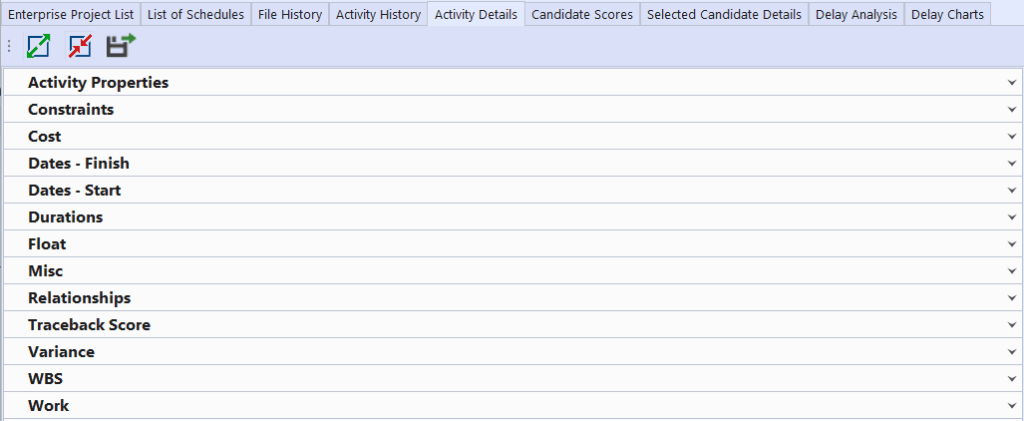This screenshot has width=1024, height=421.
Task: Select the Candidate Scores tab
Action: (582, 15)
